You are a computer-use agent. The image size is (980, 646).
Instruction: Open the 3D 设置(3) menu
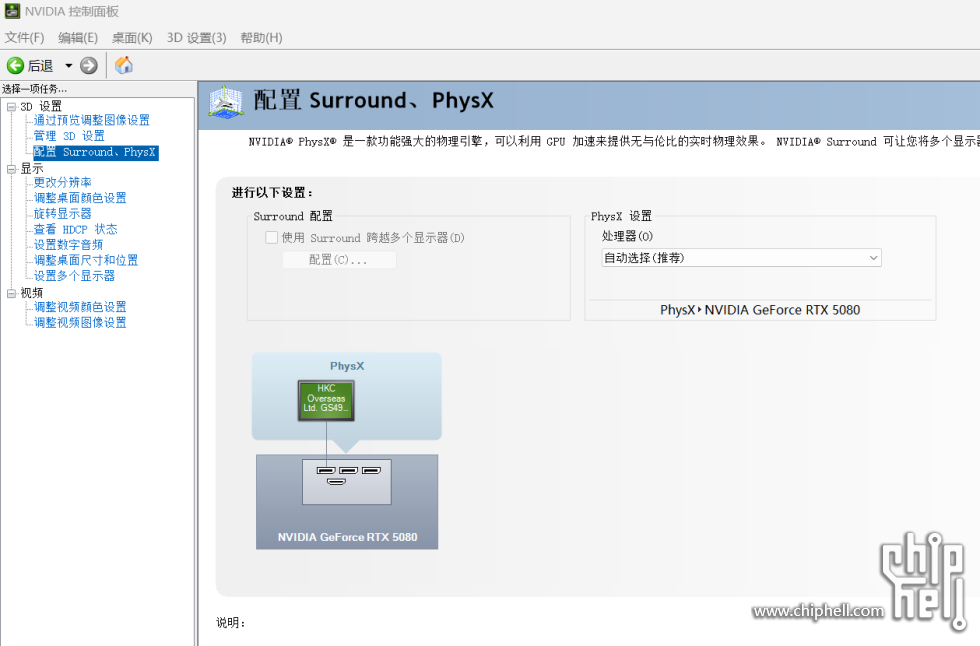[x=196, y=37]
